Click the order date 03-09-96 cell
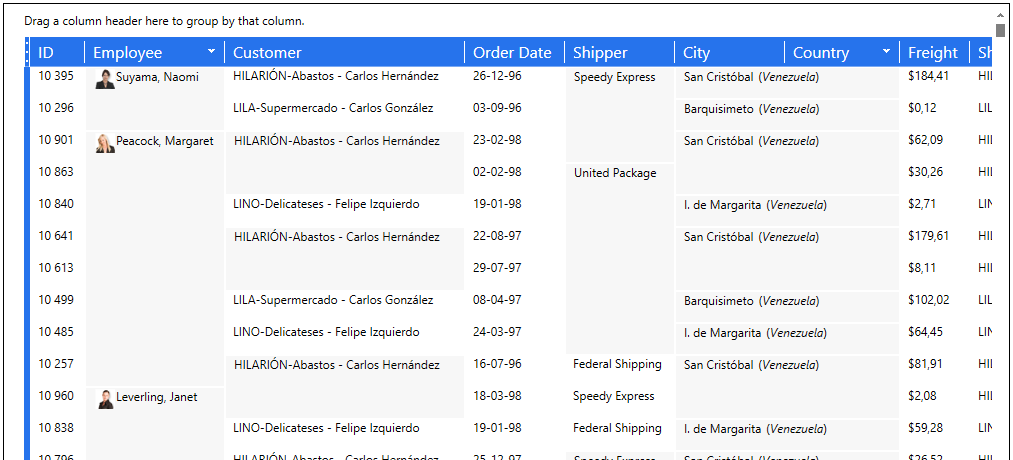This screenshot has height=460, width=1013. pos(497,108)
